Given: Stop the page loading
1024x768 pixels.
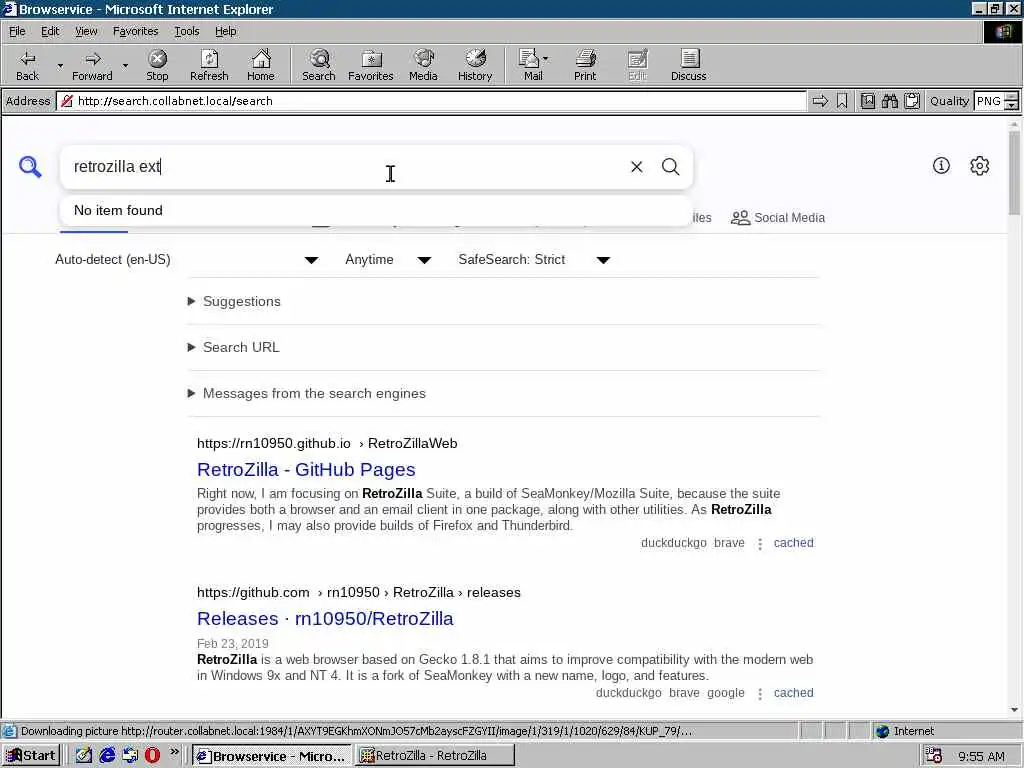Looking at the screenshot, I should pyautogui.click(x=157, y=65).
